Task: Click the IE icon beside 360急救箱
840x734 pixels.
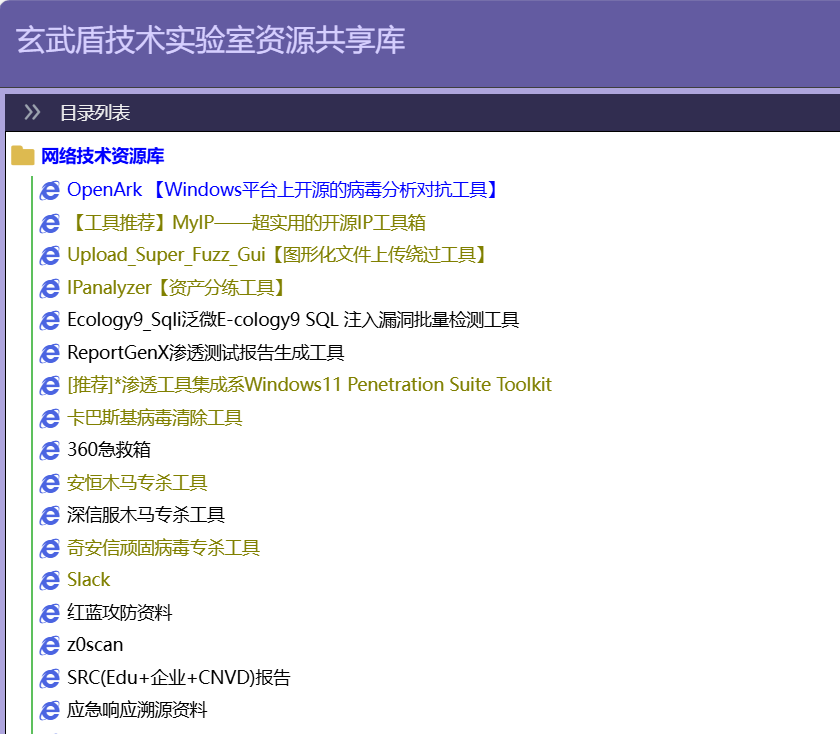Action: (50, 451)
